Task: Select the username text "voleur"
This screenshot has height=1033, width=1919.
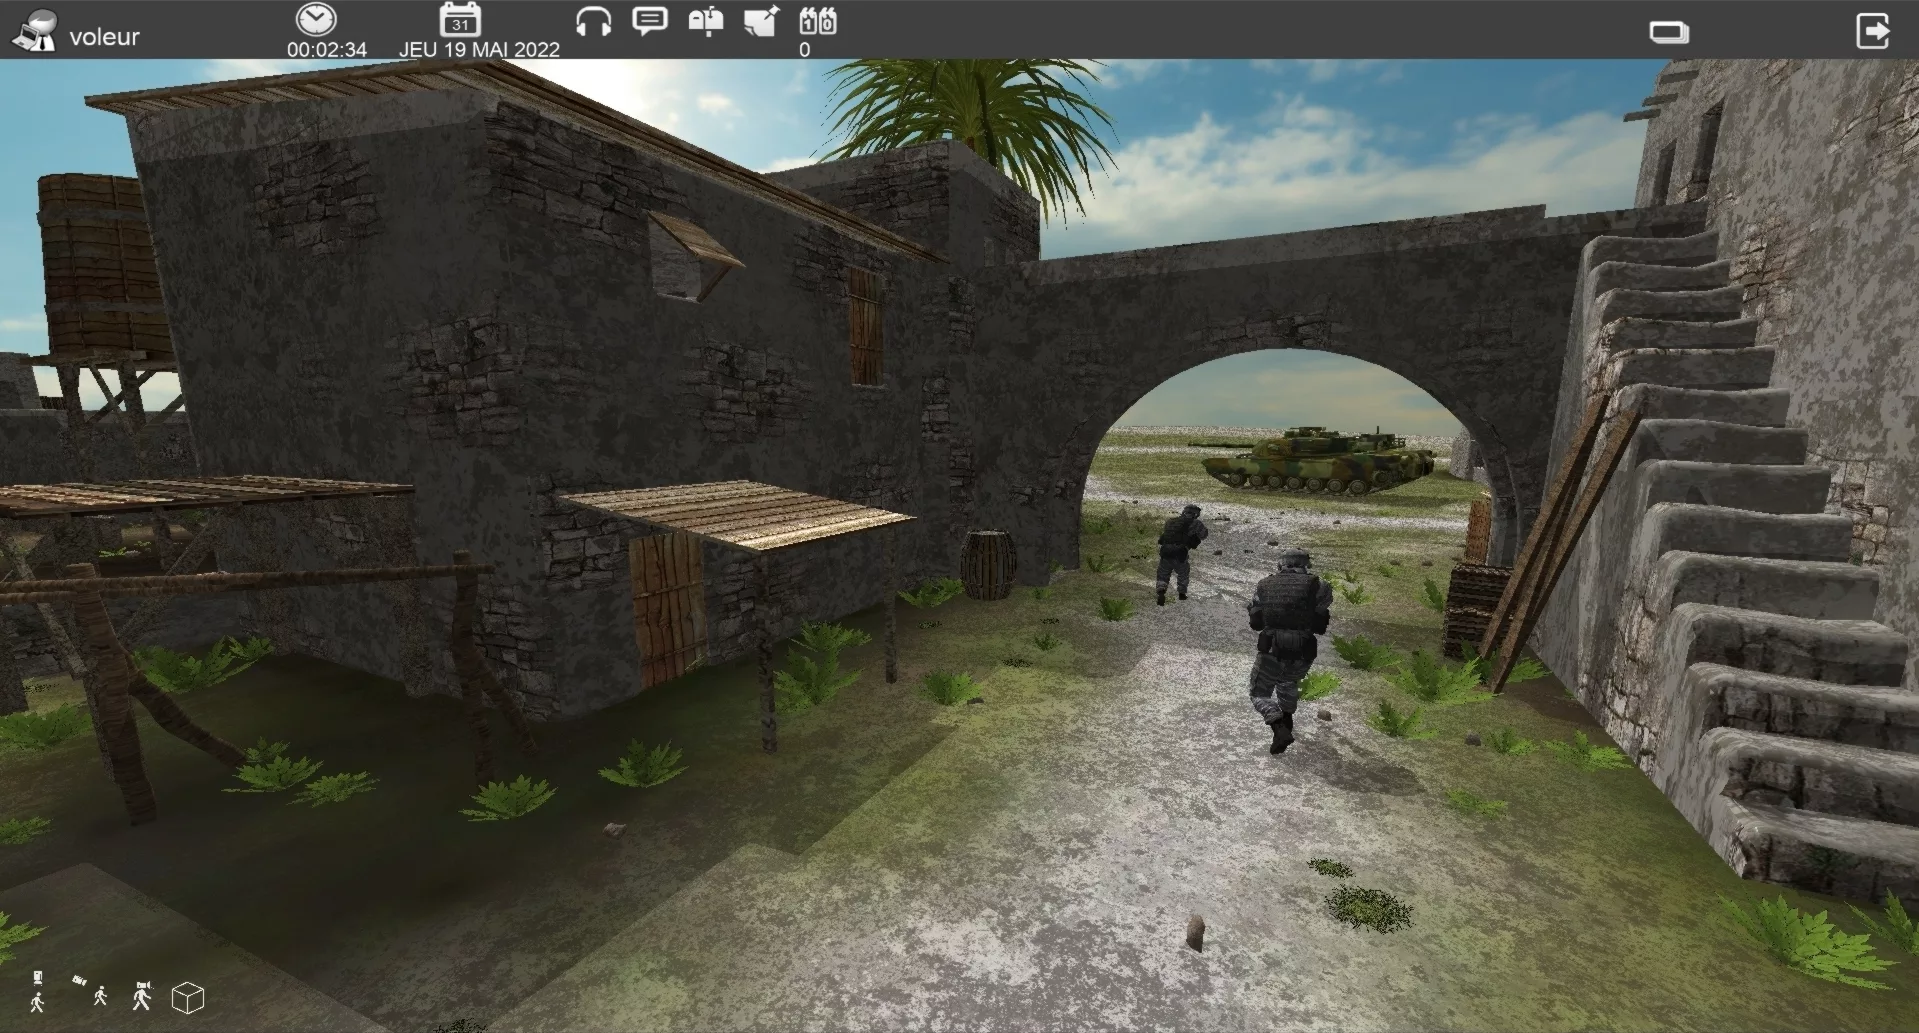Action: 104,37
